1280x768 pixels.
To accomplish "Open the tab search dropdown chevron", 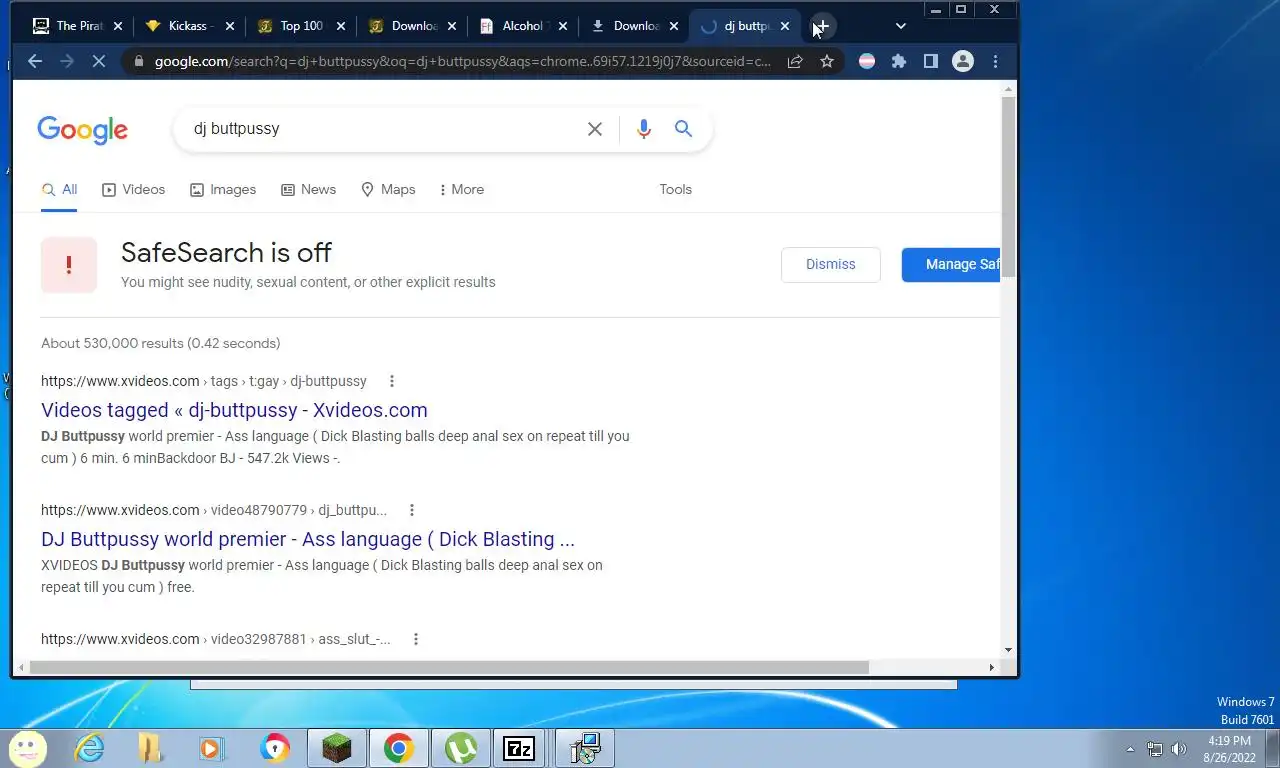I will (x=901, y=26).
